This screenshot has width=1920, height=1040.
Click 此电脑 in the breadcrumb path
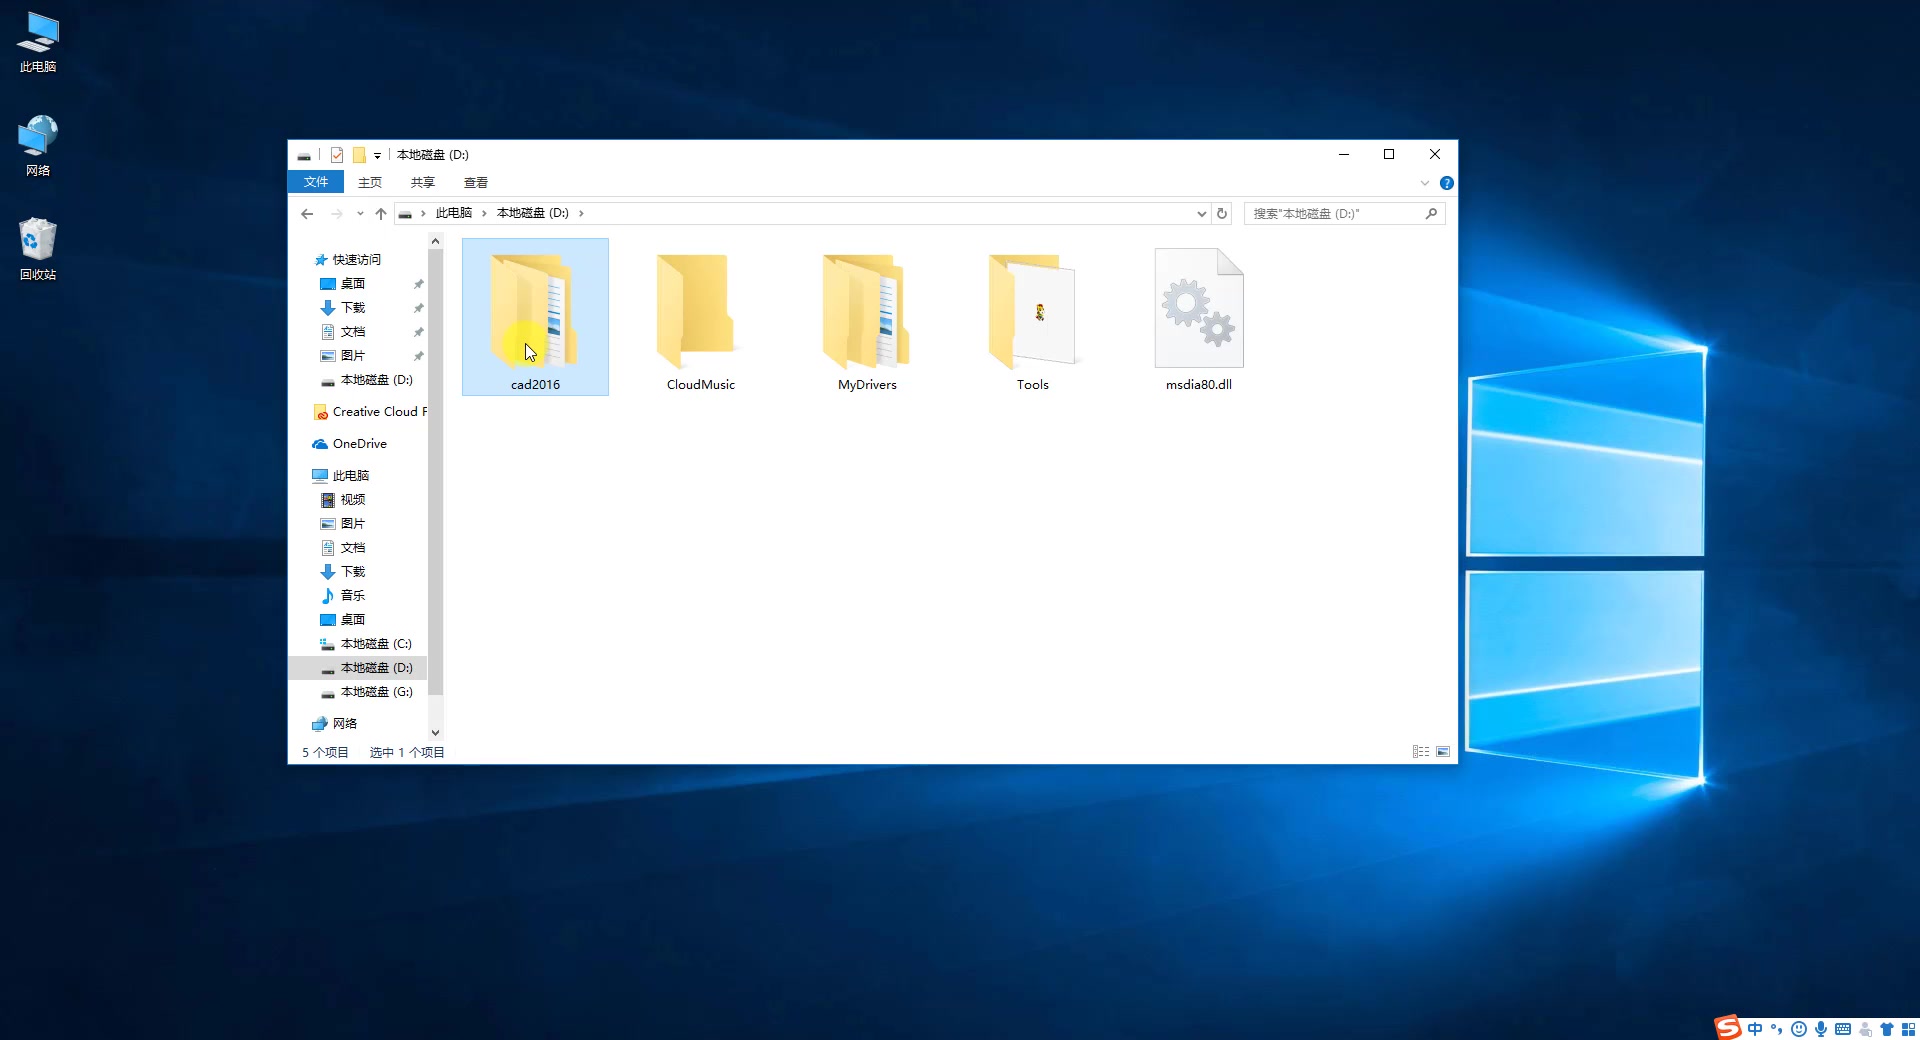(455, 213)
